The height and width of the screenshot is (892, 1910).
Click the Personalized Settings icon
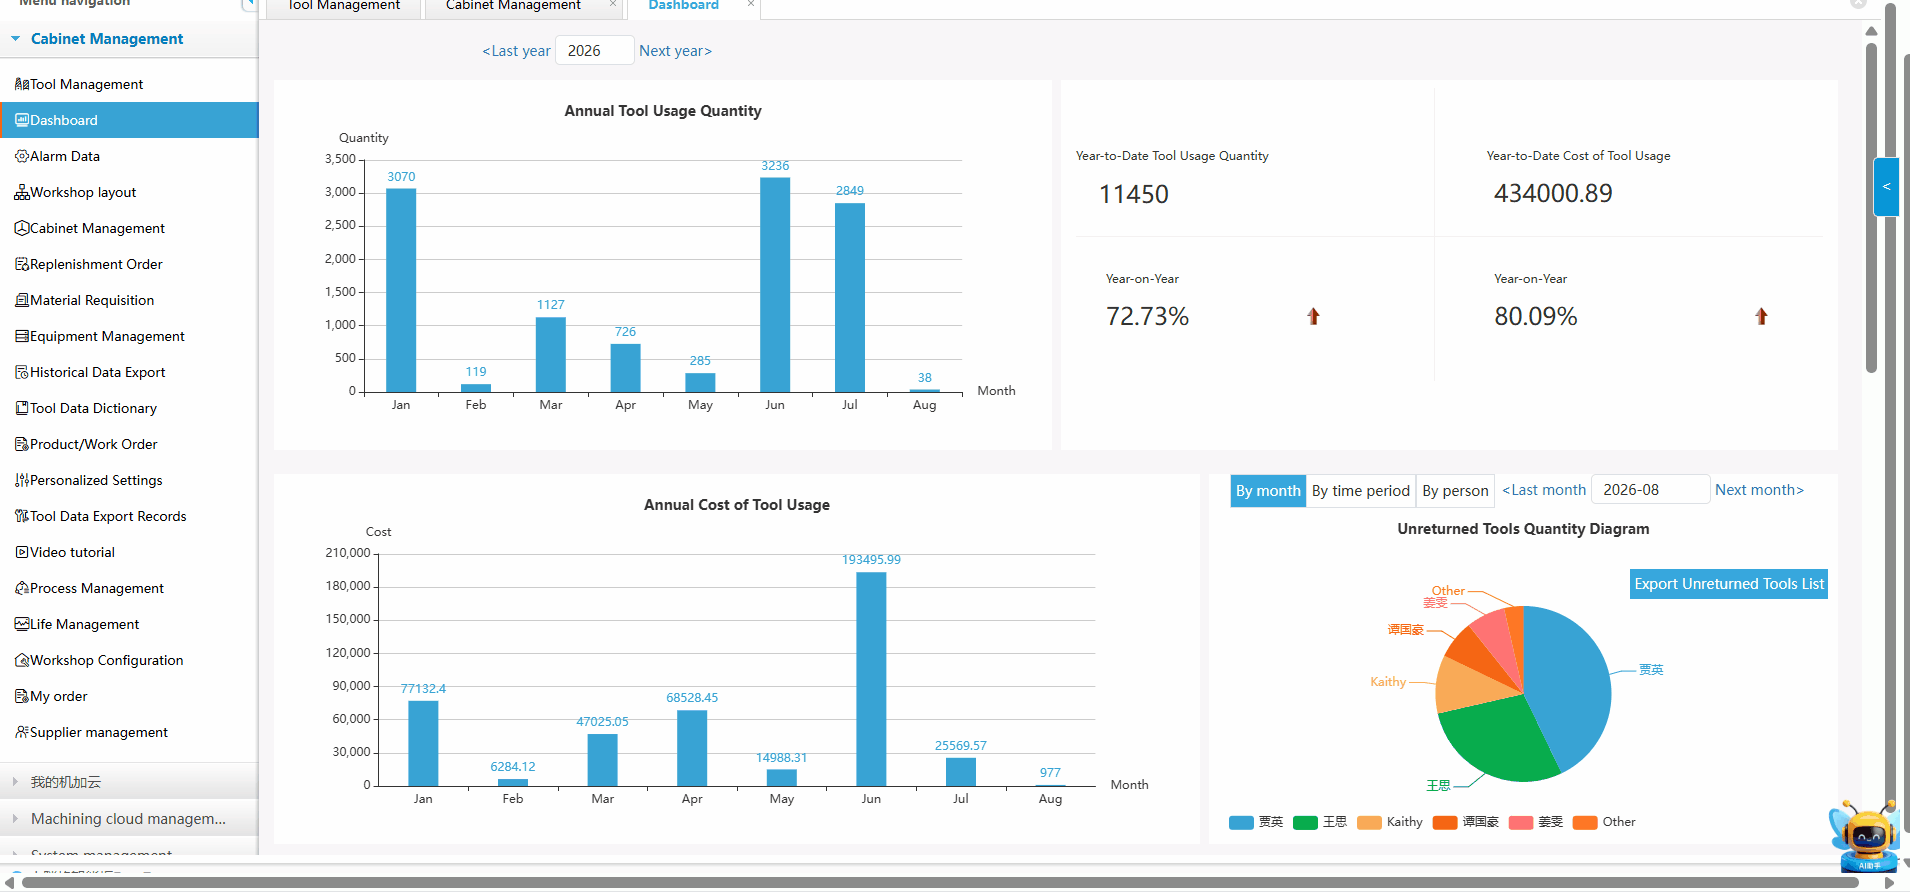pos(22,480)
